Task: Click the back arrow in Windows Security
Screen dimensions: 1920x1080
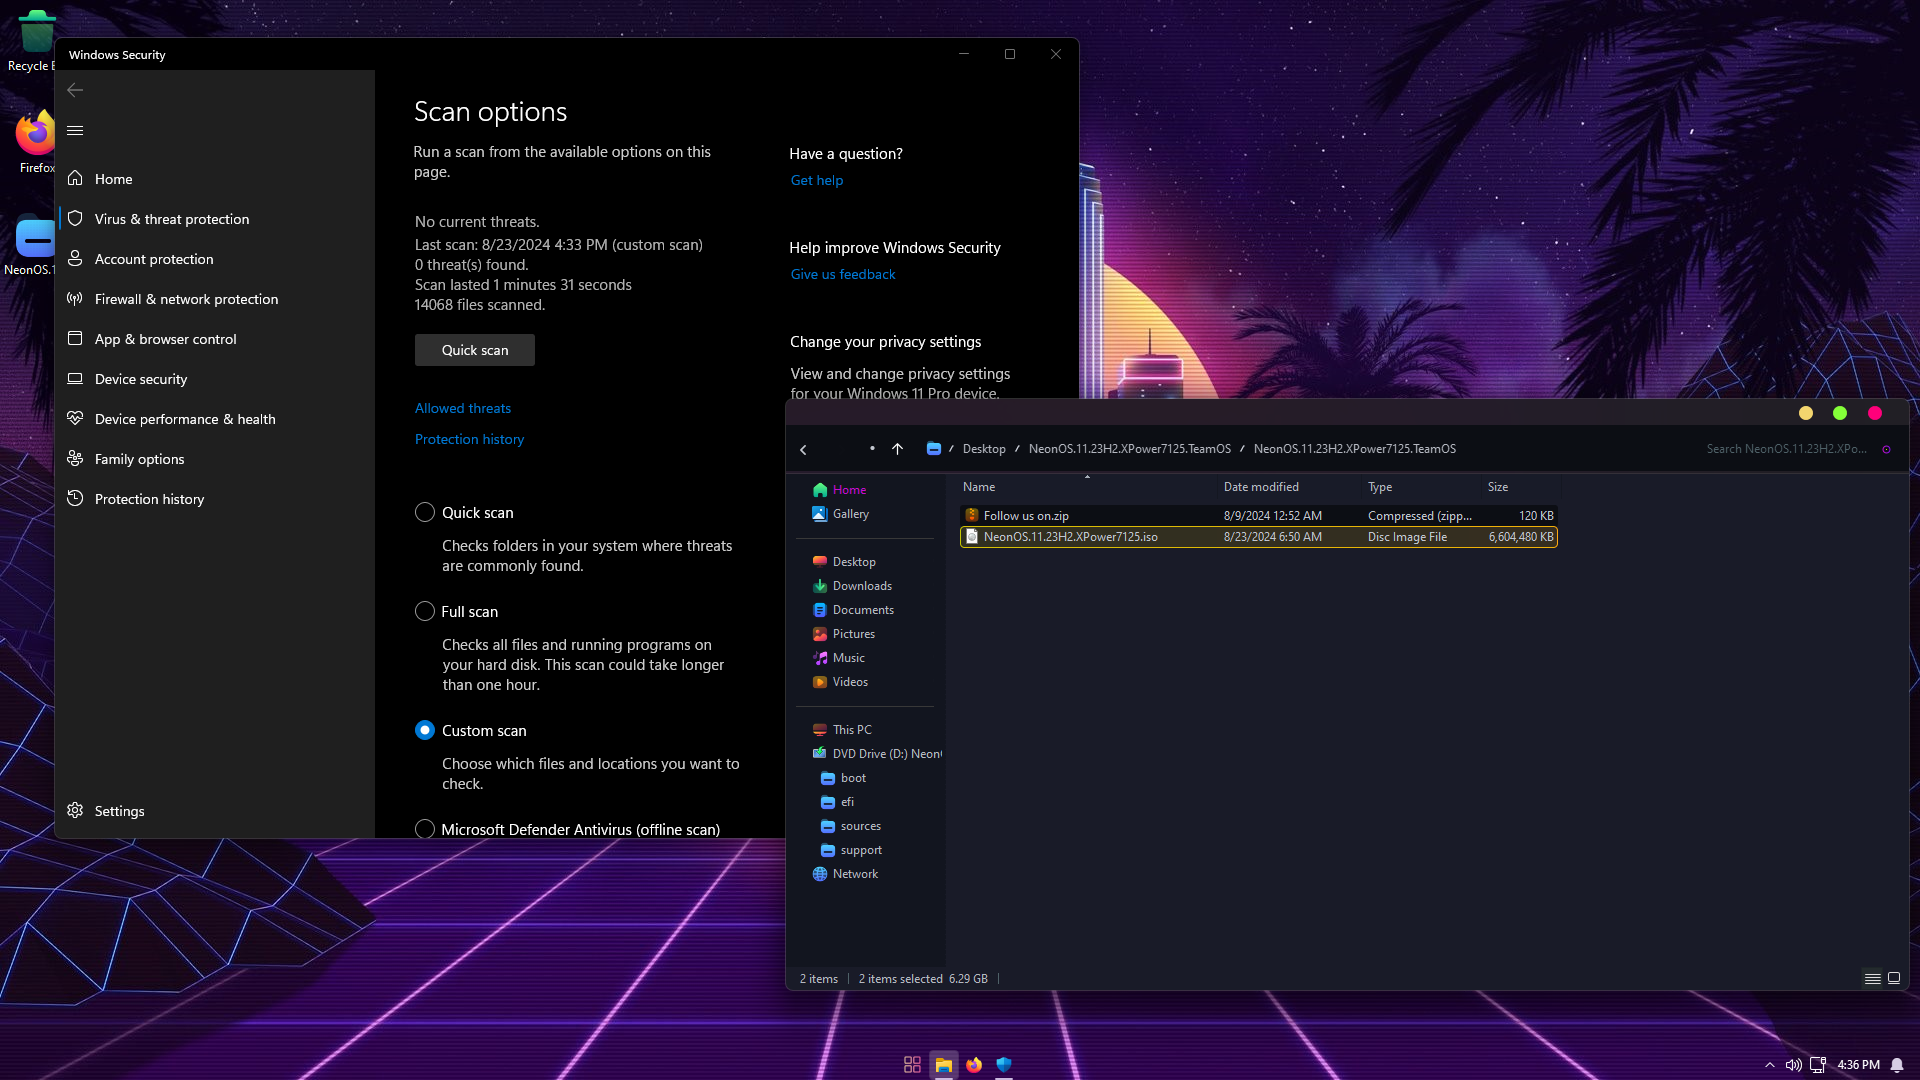Action: pos(75,90)
